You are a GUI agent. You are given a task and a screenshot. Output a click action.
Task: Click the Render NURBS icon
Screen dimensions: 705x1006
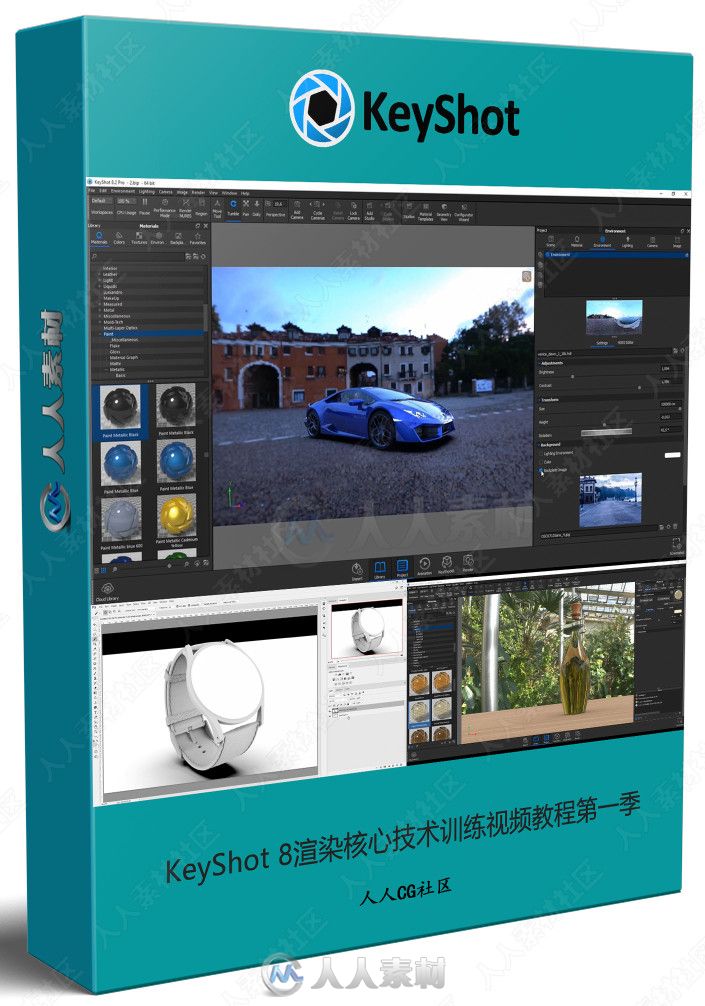click(x=185, y=208)
